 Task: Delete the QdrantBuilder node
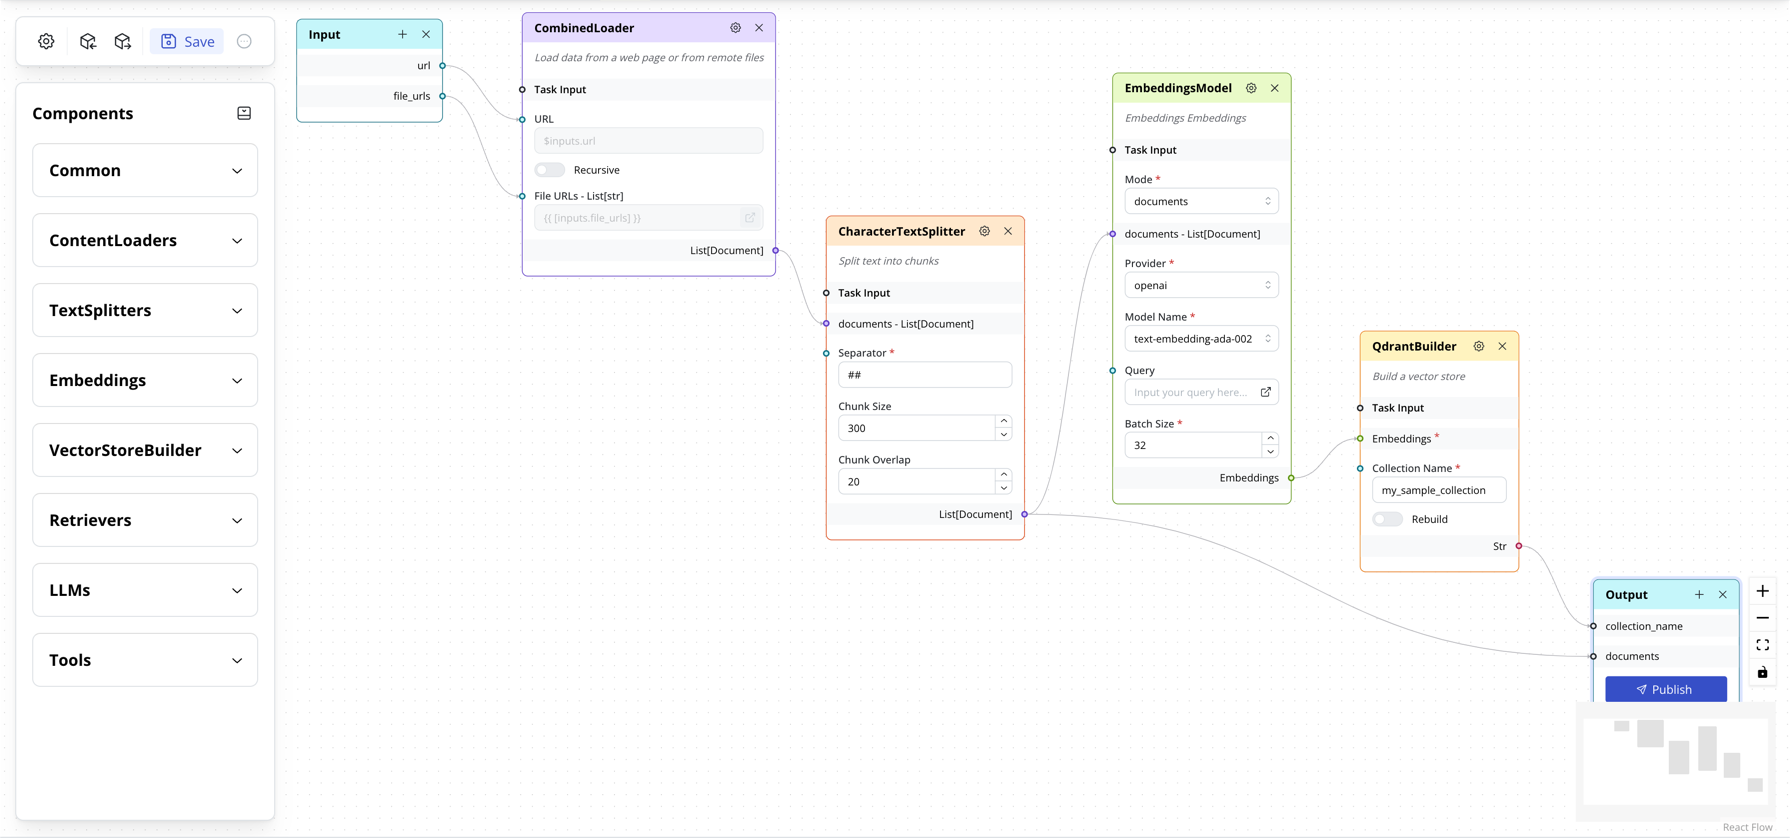[x=1502, y=346]
